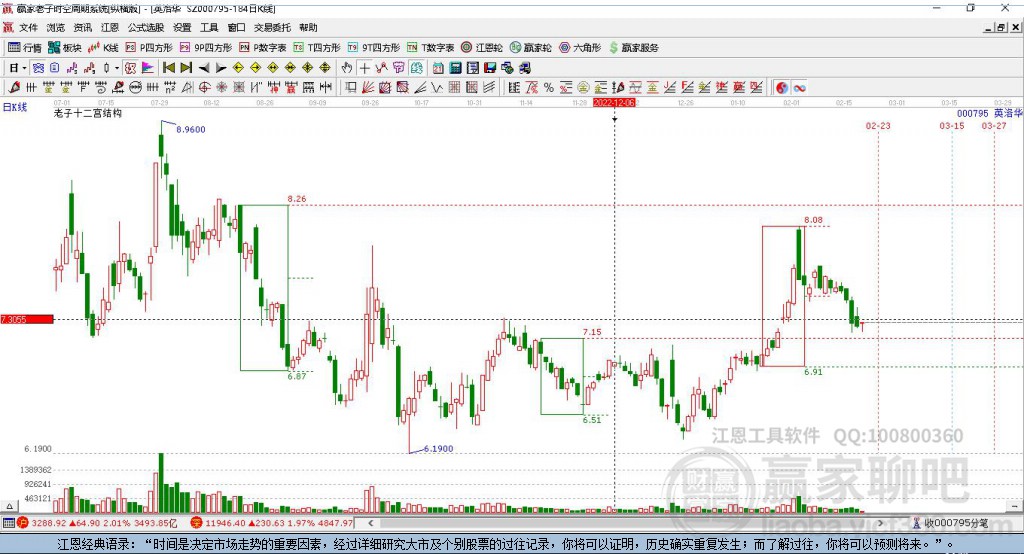Open the 公式选股 menu
This screenshot has width=1024, height=554.
point(145,28)
